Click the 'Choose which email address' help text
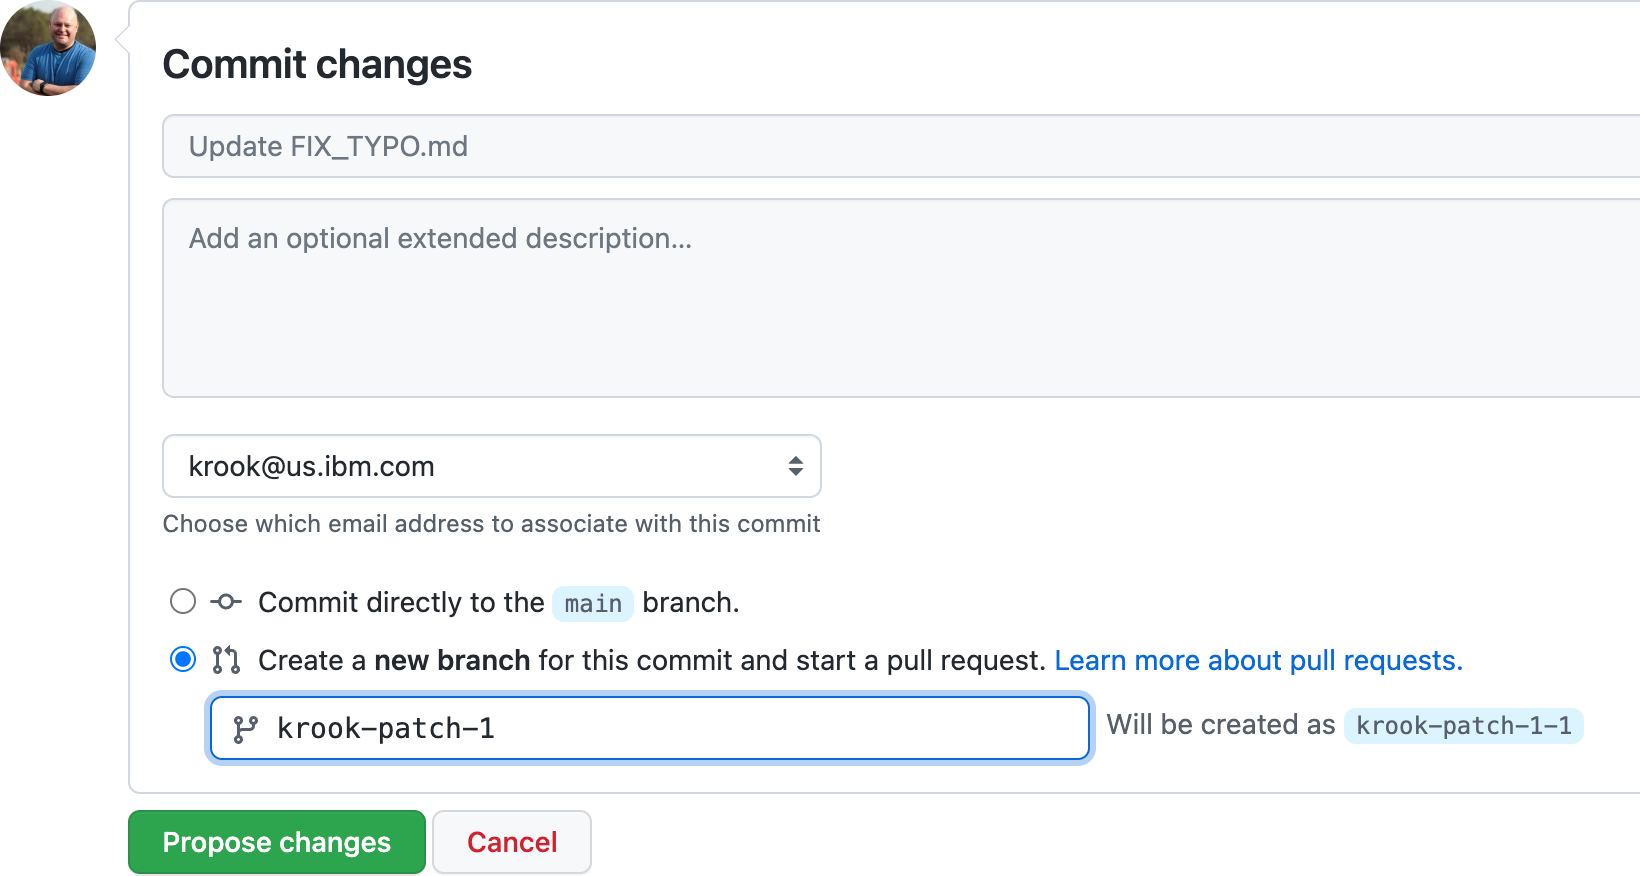The width and height of the screenshot is (1640, 876). click(x=491, y=524)
